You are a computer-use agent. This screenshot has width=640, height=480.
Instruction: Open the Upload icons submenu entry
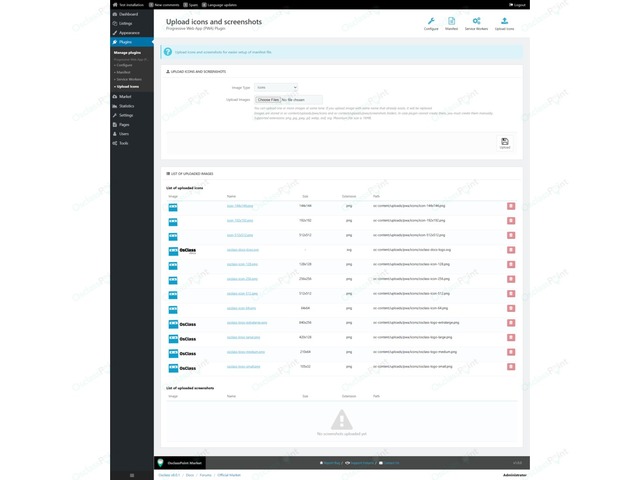[x=127, y=87]
